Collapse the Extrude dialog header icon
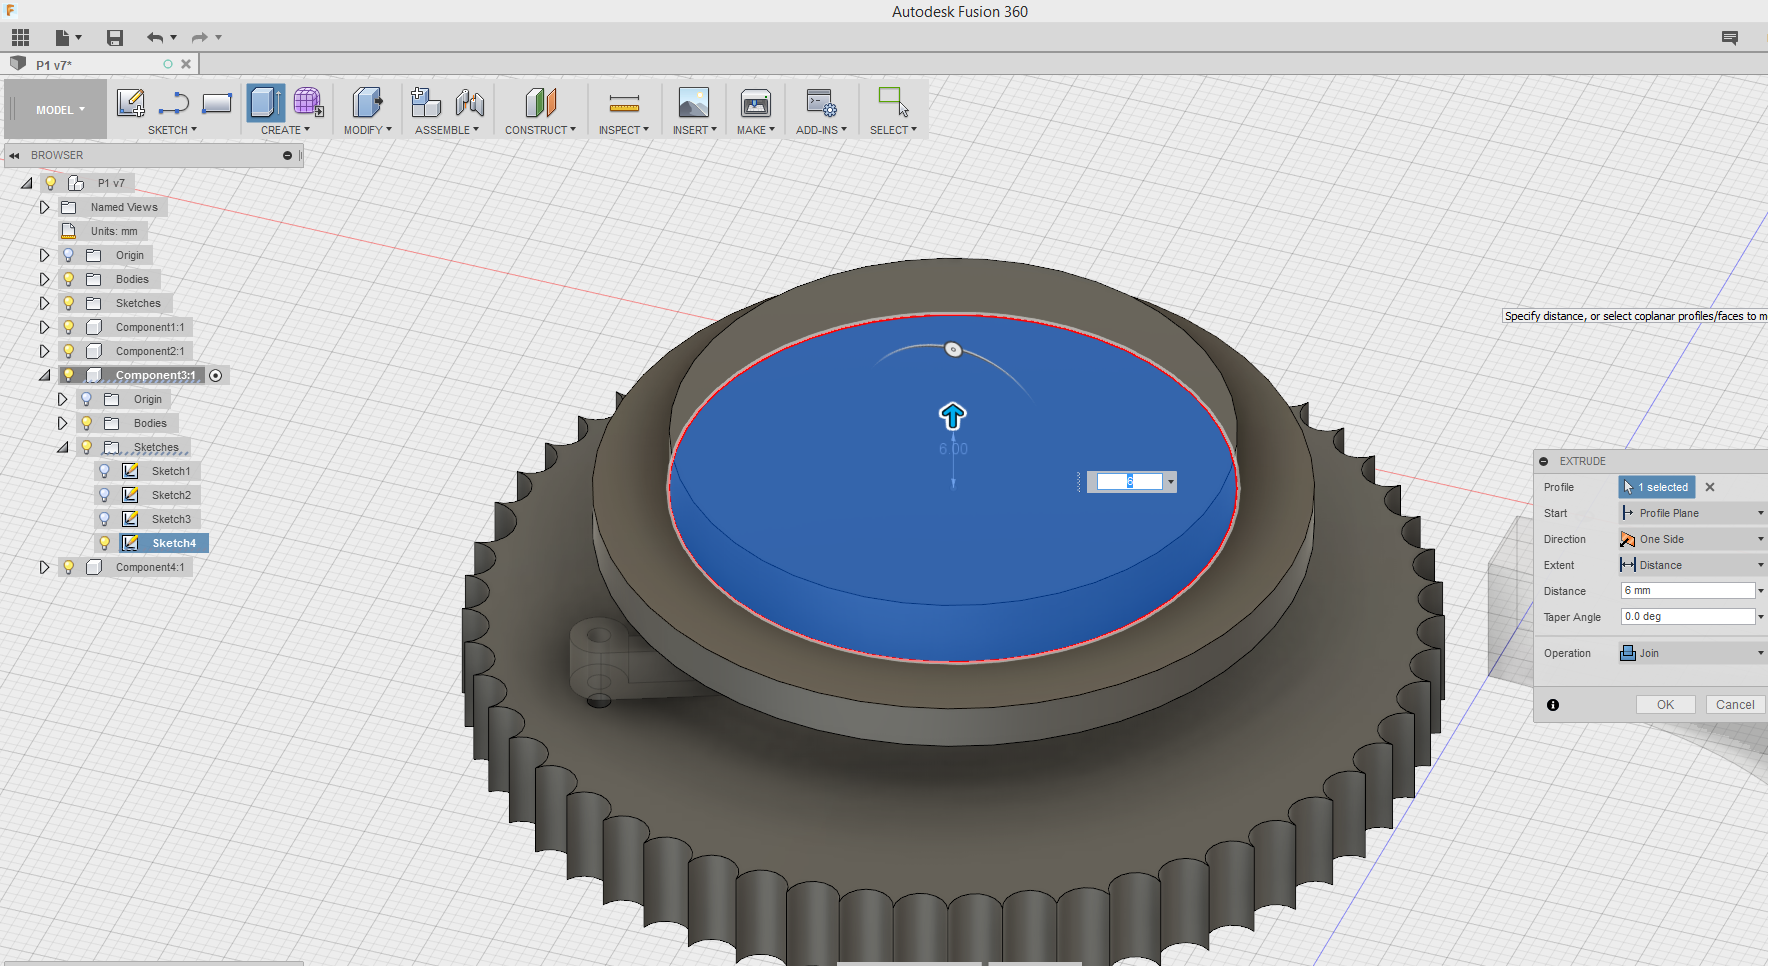 1544,461
